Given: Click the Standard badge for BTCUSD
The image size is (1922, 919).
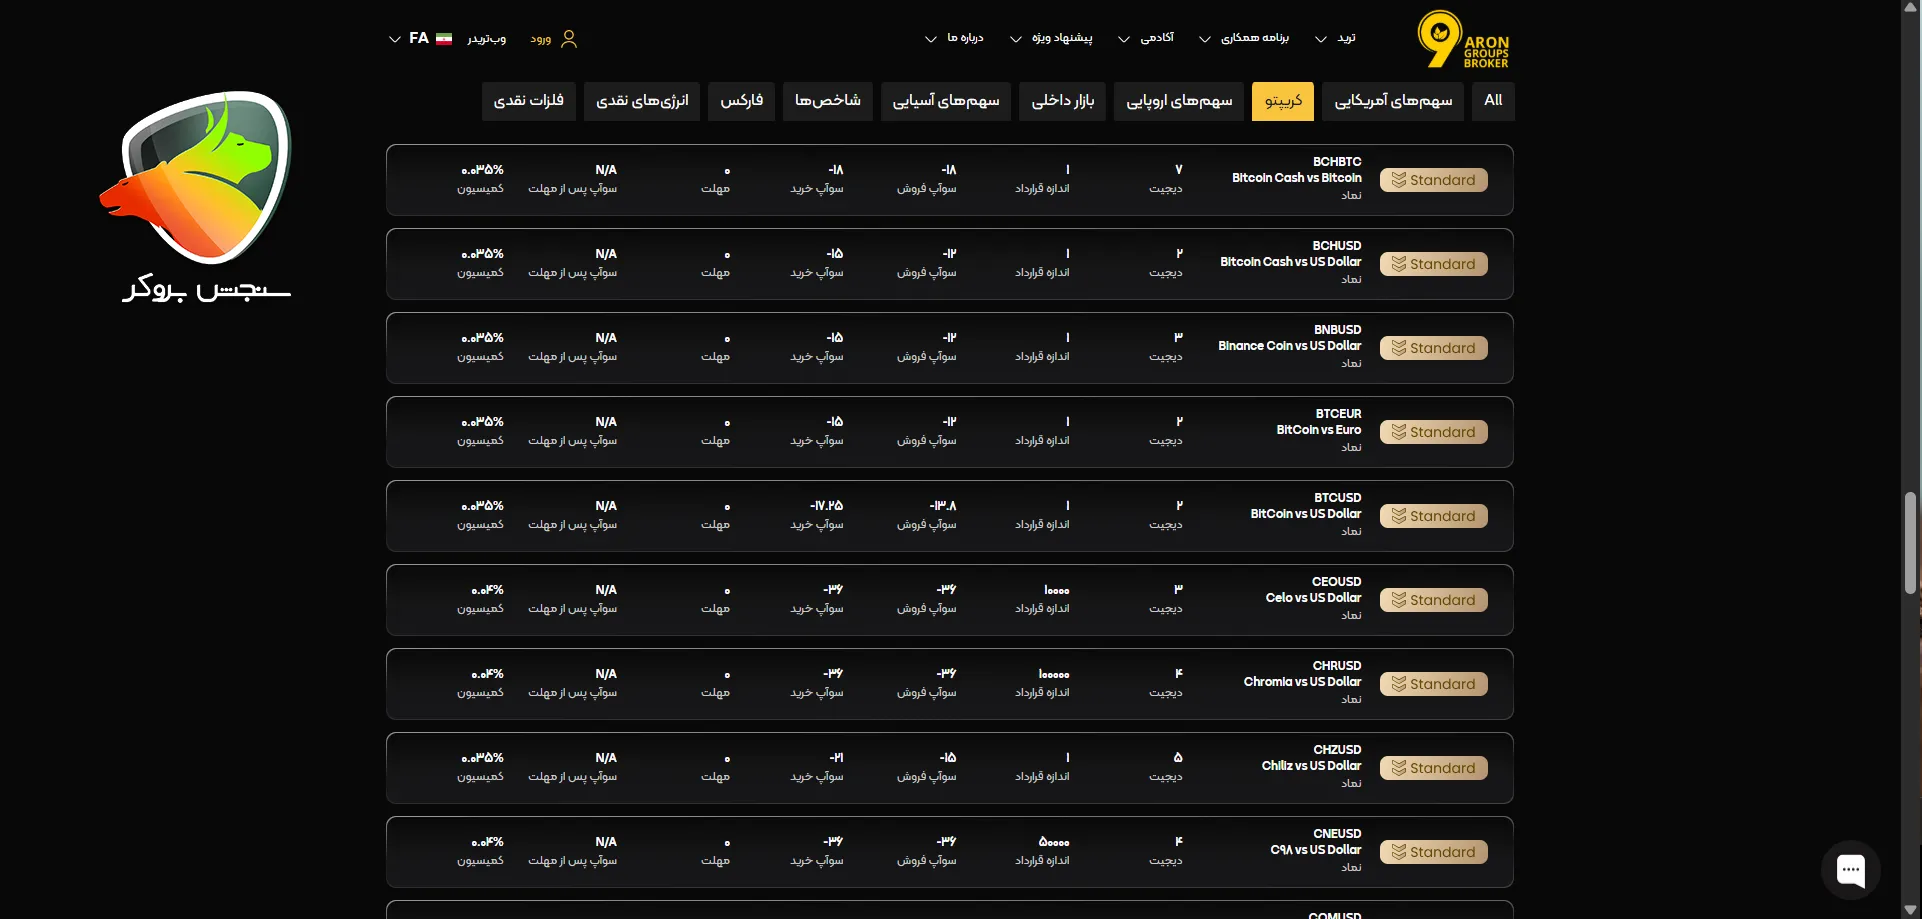Looking at the screenshot, I should [x=1433, y=516].
